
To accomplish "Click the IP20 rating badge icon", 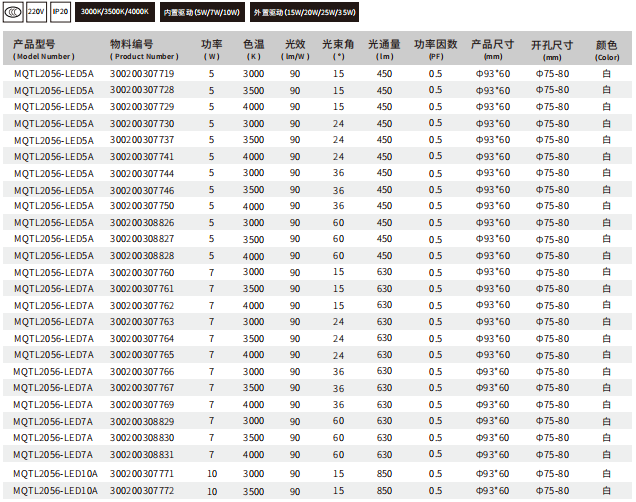I will pyautogui.click(x=60, y=12).
